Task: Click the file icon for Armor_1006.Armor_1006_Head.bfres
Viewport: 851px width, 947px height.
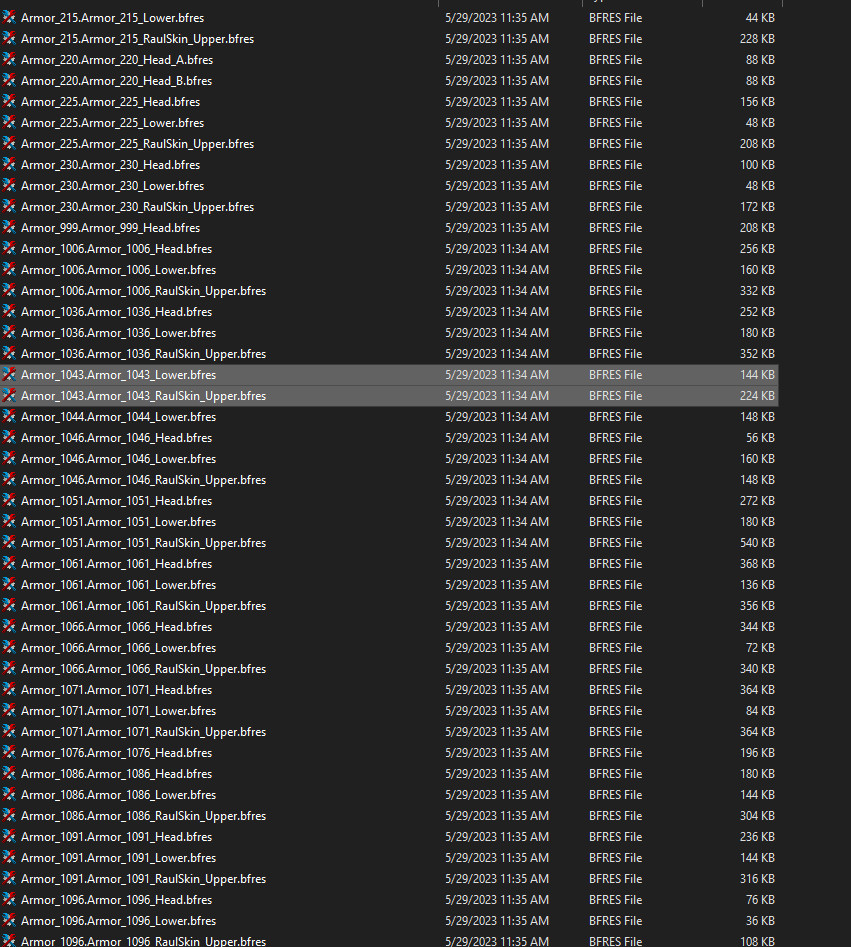Action: coord(9,249)
